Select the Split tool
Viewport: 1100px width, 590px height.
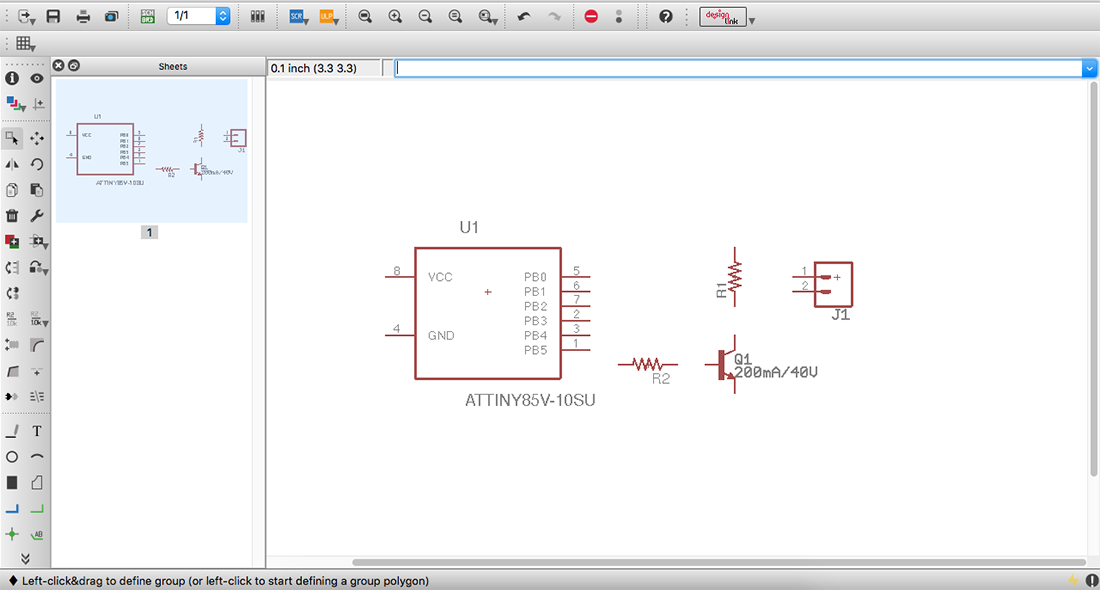(12, 371)
